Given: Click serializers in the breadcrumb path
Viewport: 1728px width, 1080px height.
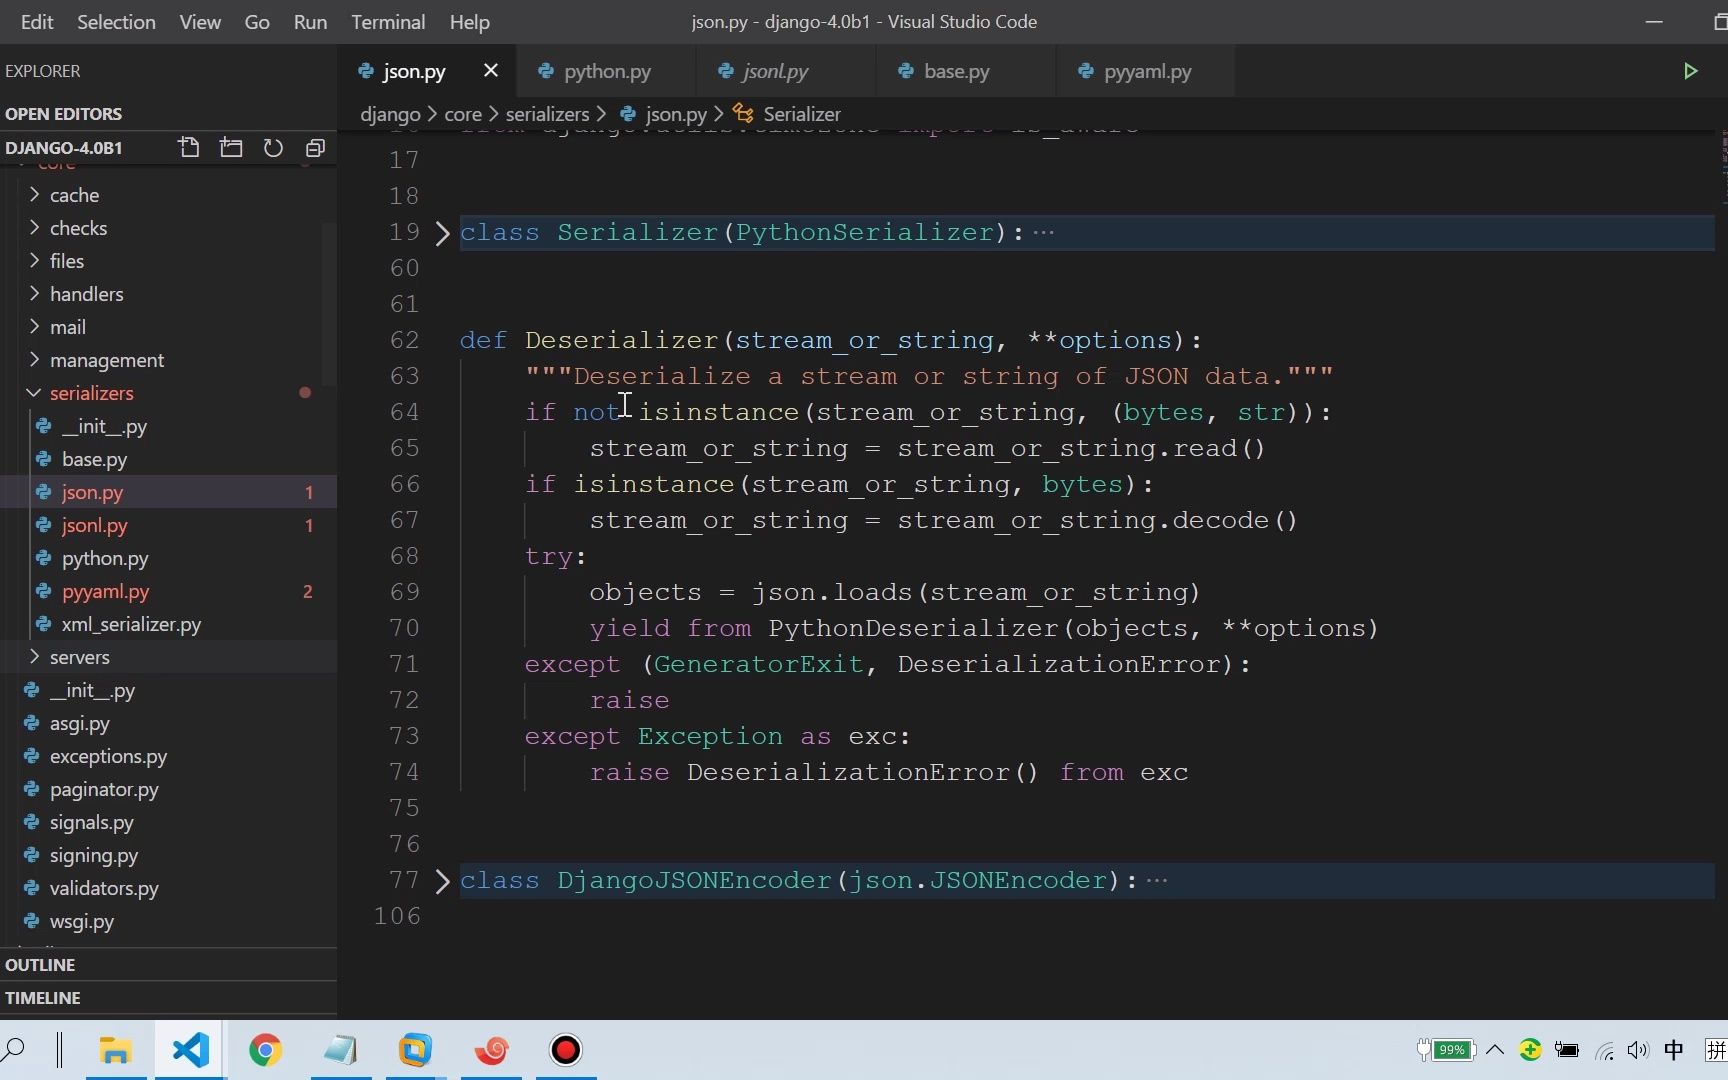Looking at the screenshot, I should tap(547, 114).
